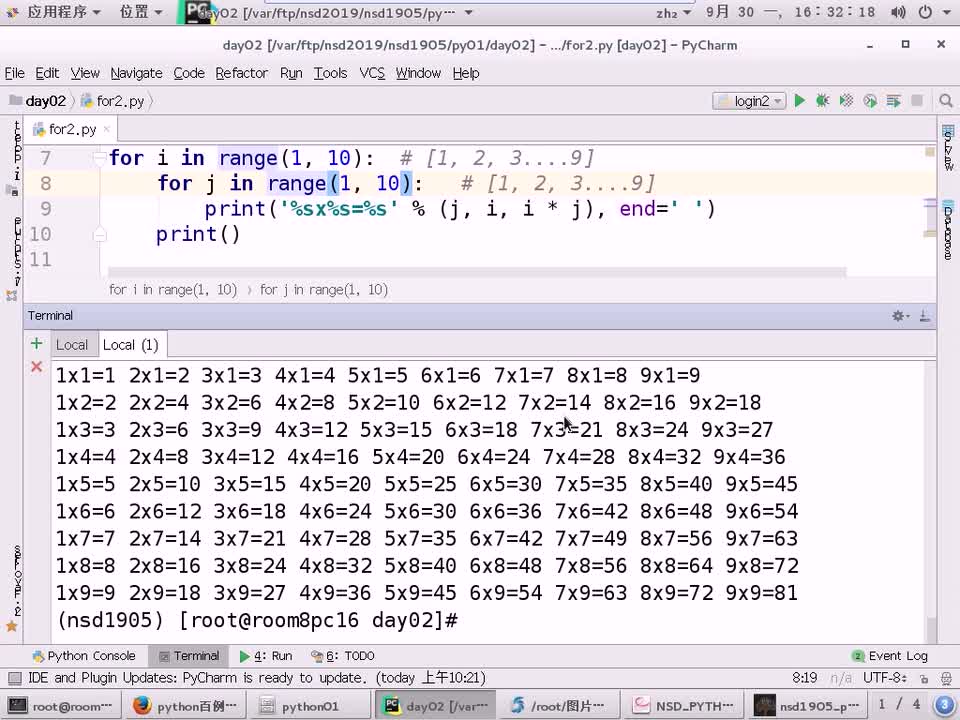Run the login2 configuration with green play icon

click(x=799, y=101)
